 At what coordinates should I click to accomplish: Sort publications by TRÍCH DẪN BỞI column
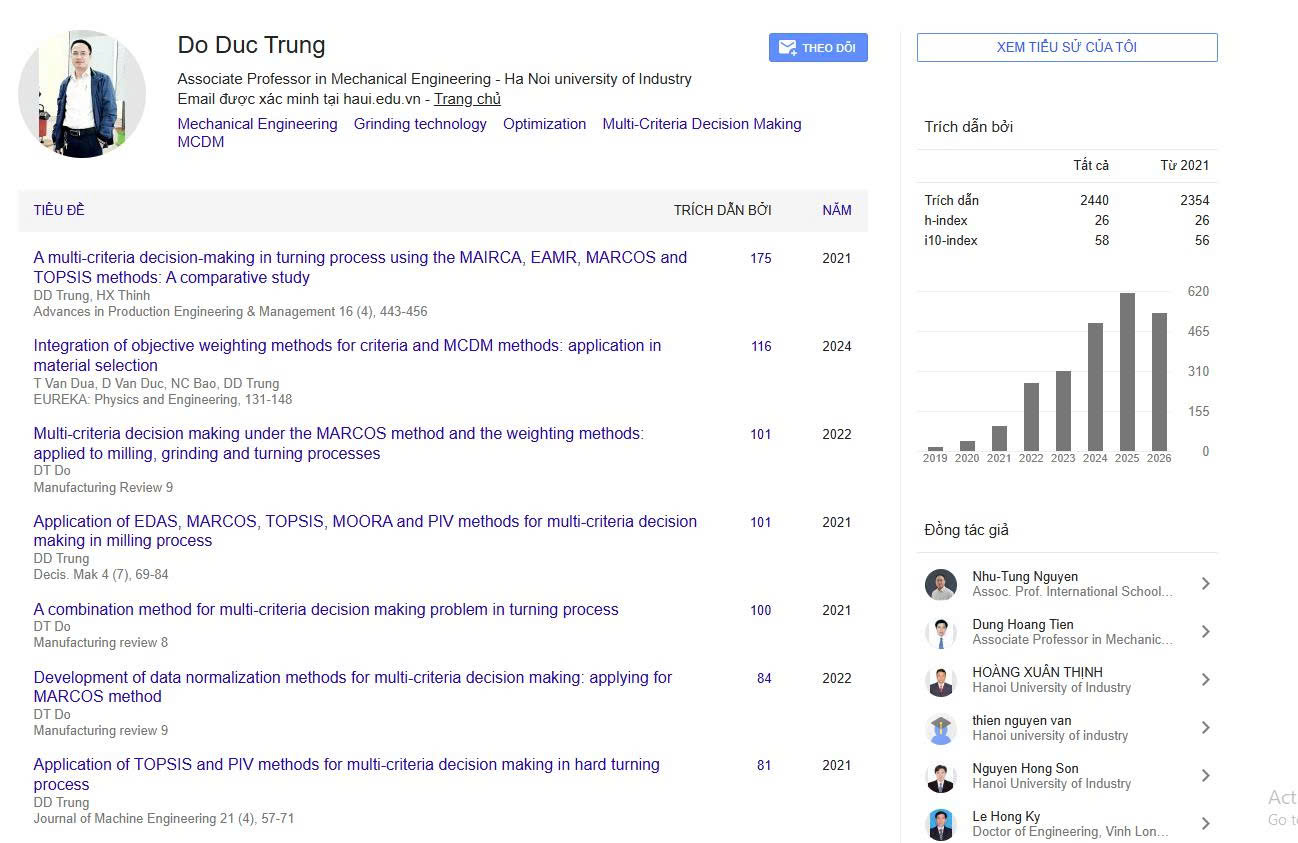pyautogui.click(x=723, y=210)
